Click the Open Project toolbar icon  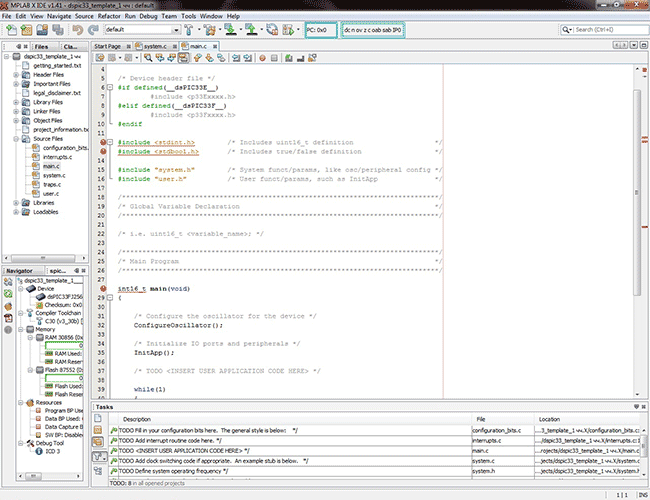pyautogui.click(x=42, y=30)
